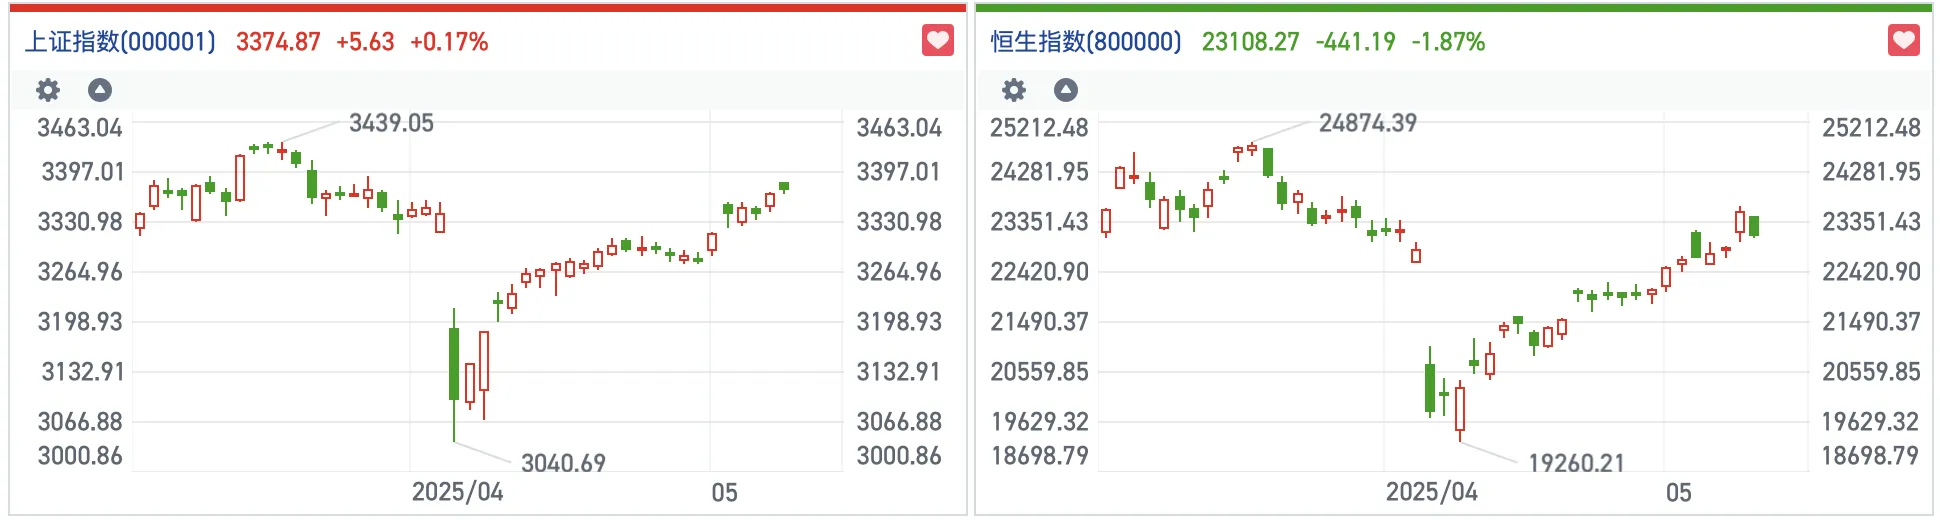Click the 3374.87 latest price of 上证指数
1940x520 pixels.
pos(278,42)
